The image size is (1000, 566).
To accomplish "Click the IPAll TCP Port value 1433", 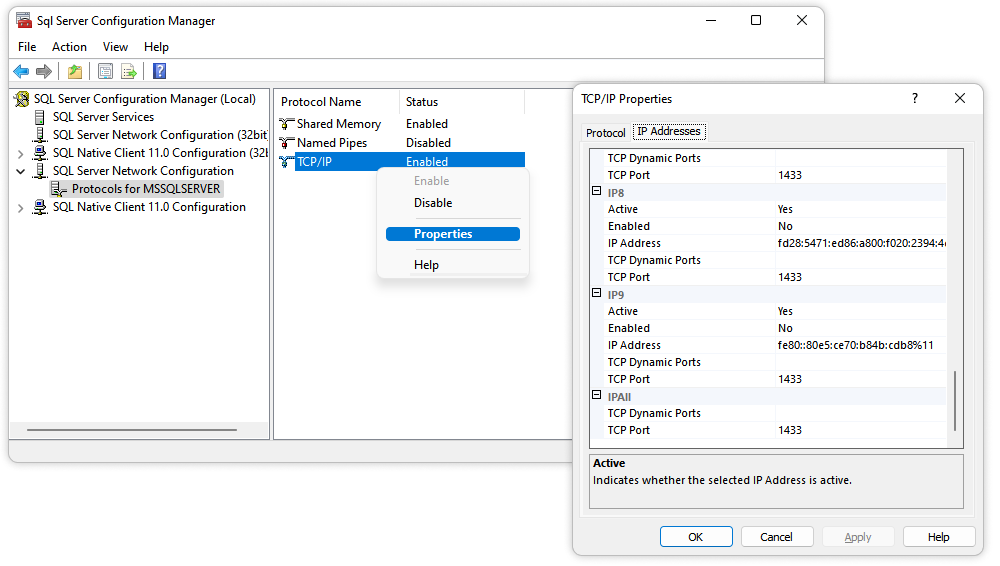I will (860, 431).
